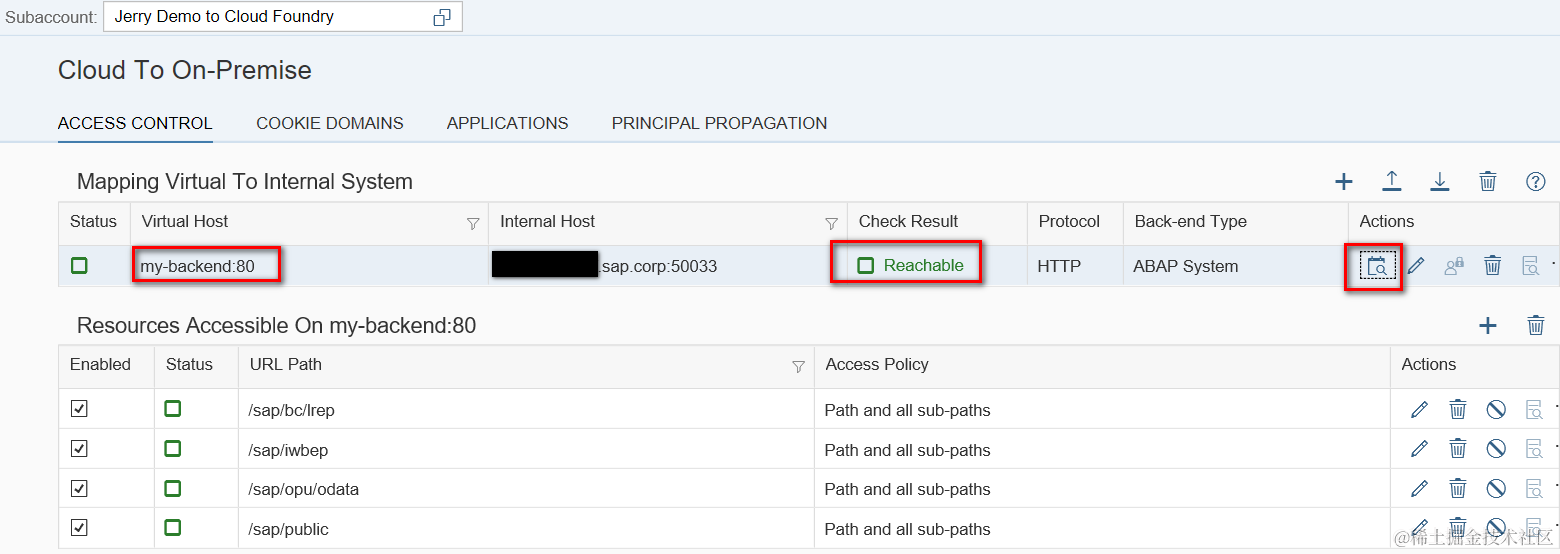This screenshot has height=554, width=1560.
Task: Disable the /sap/iwbep resource via block icon
Action: (1496, 449)
